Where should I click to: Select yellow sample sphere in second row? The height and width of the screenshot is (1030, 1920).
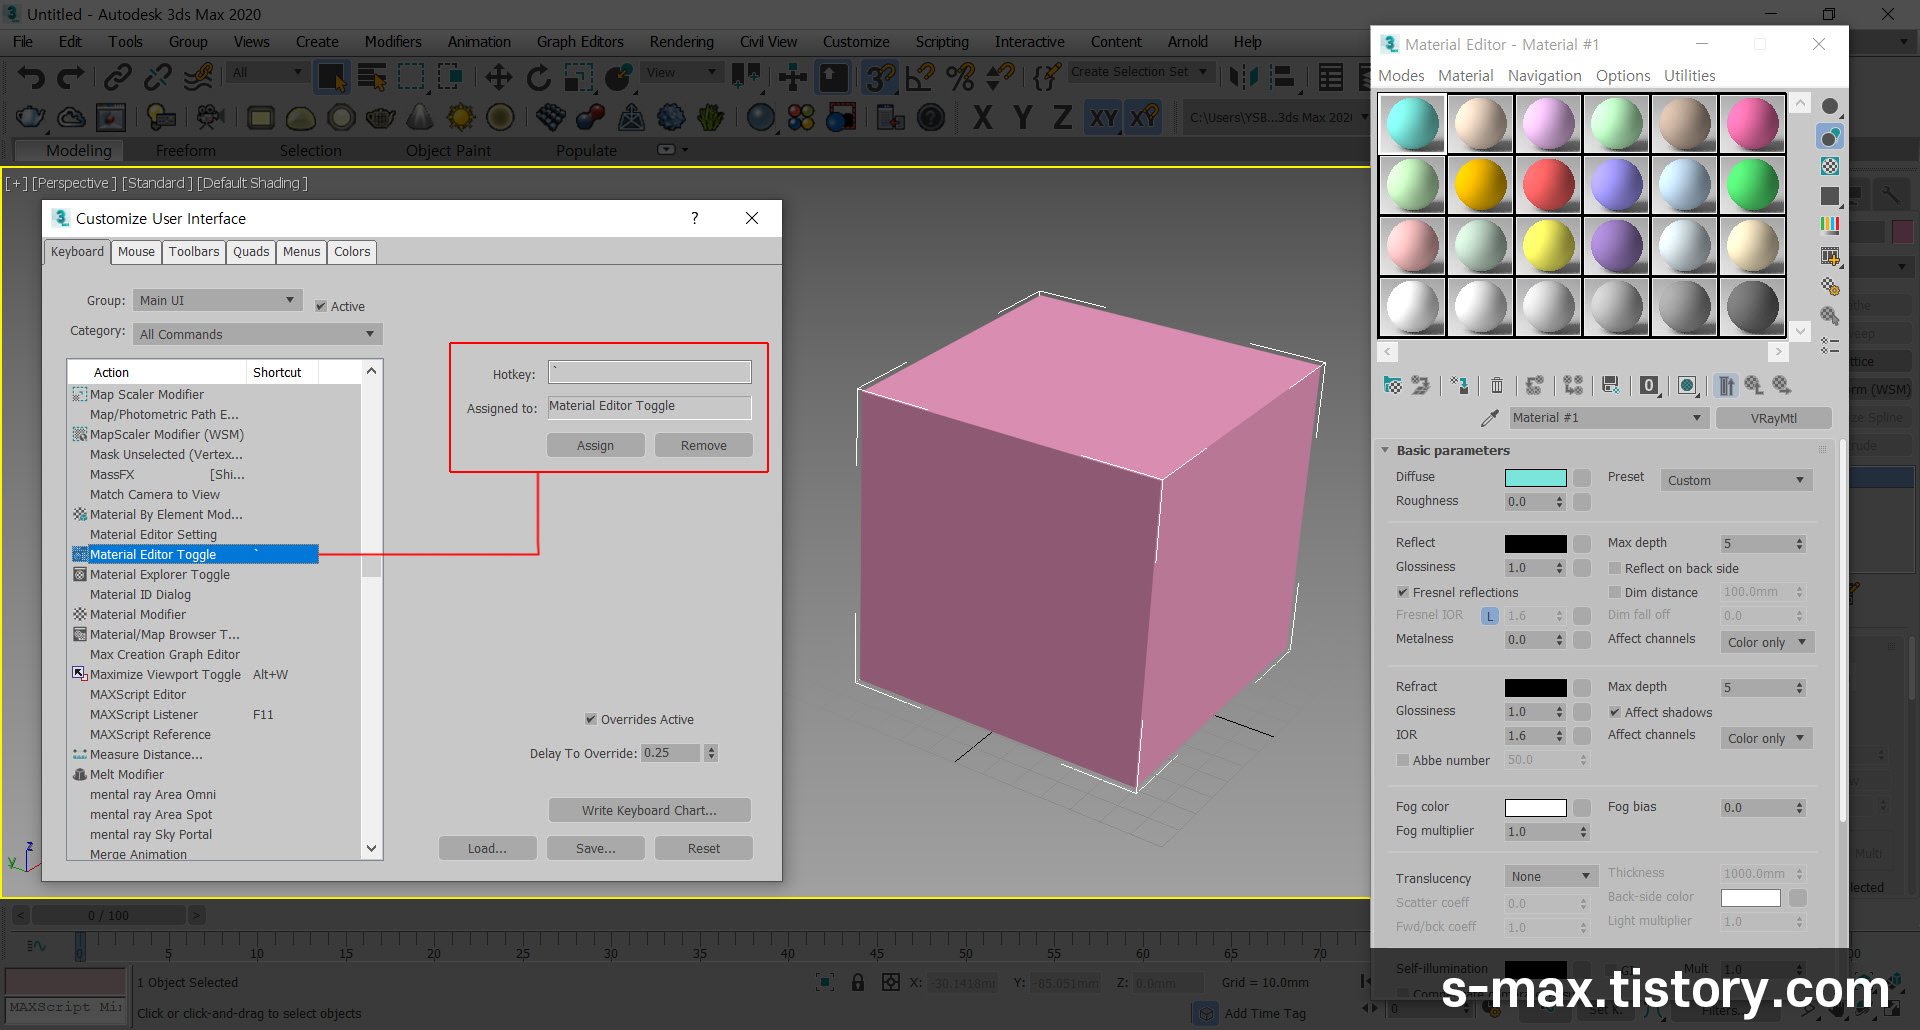(1480, 185)
